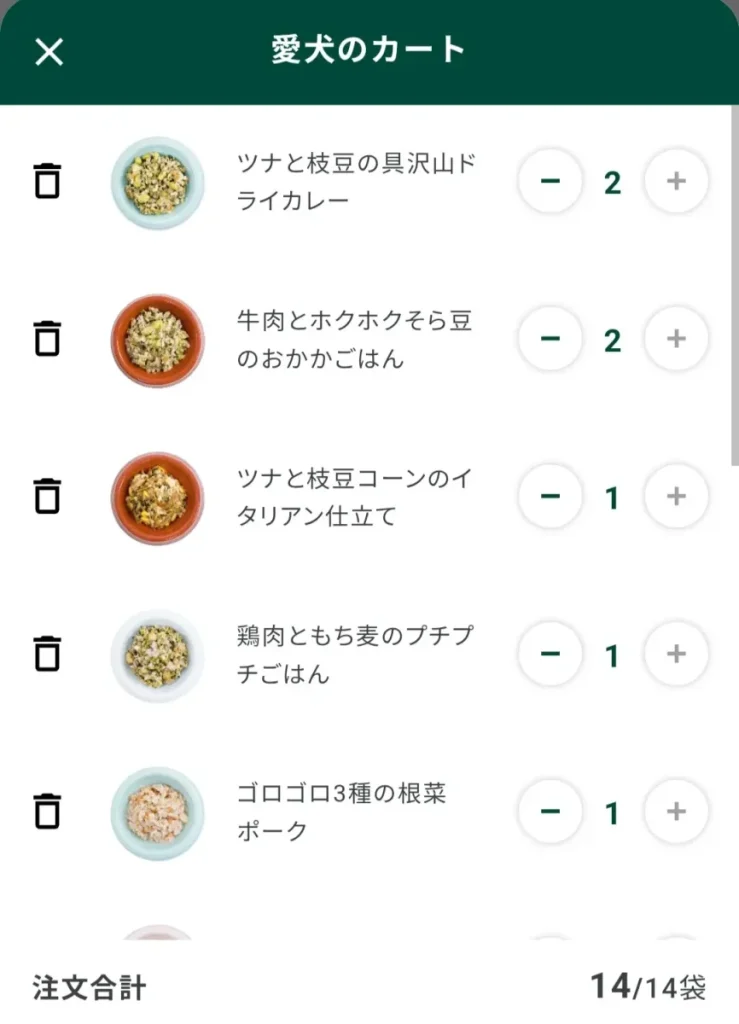Tap the ゴロゴロ3種の根菜ポーク food image
Screen dimensions: 739x1024
coord(157,813)
